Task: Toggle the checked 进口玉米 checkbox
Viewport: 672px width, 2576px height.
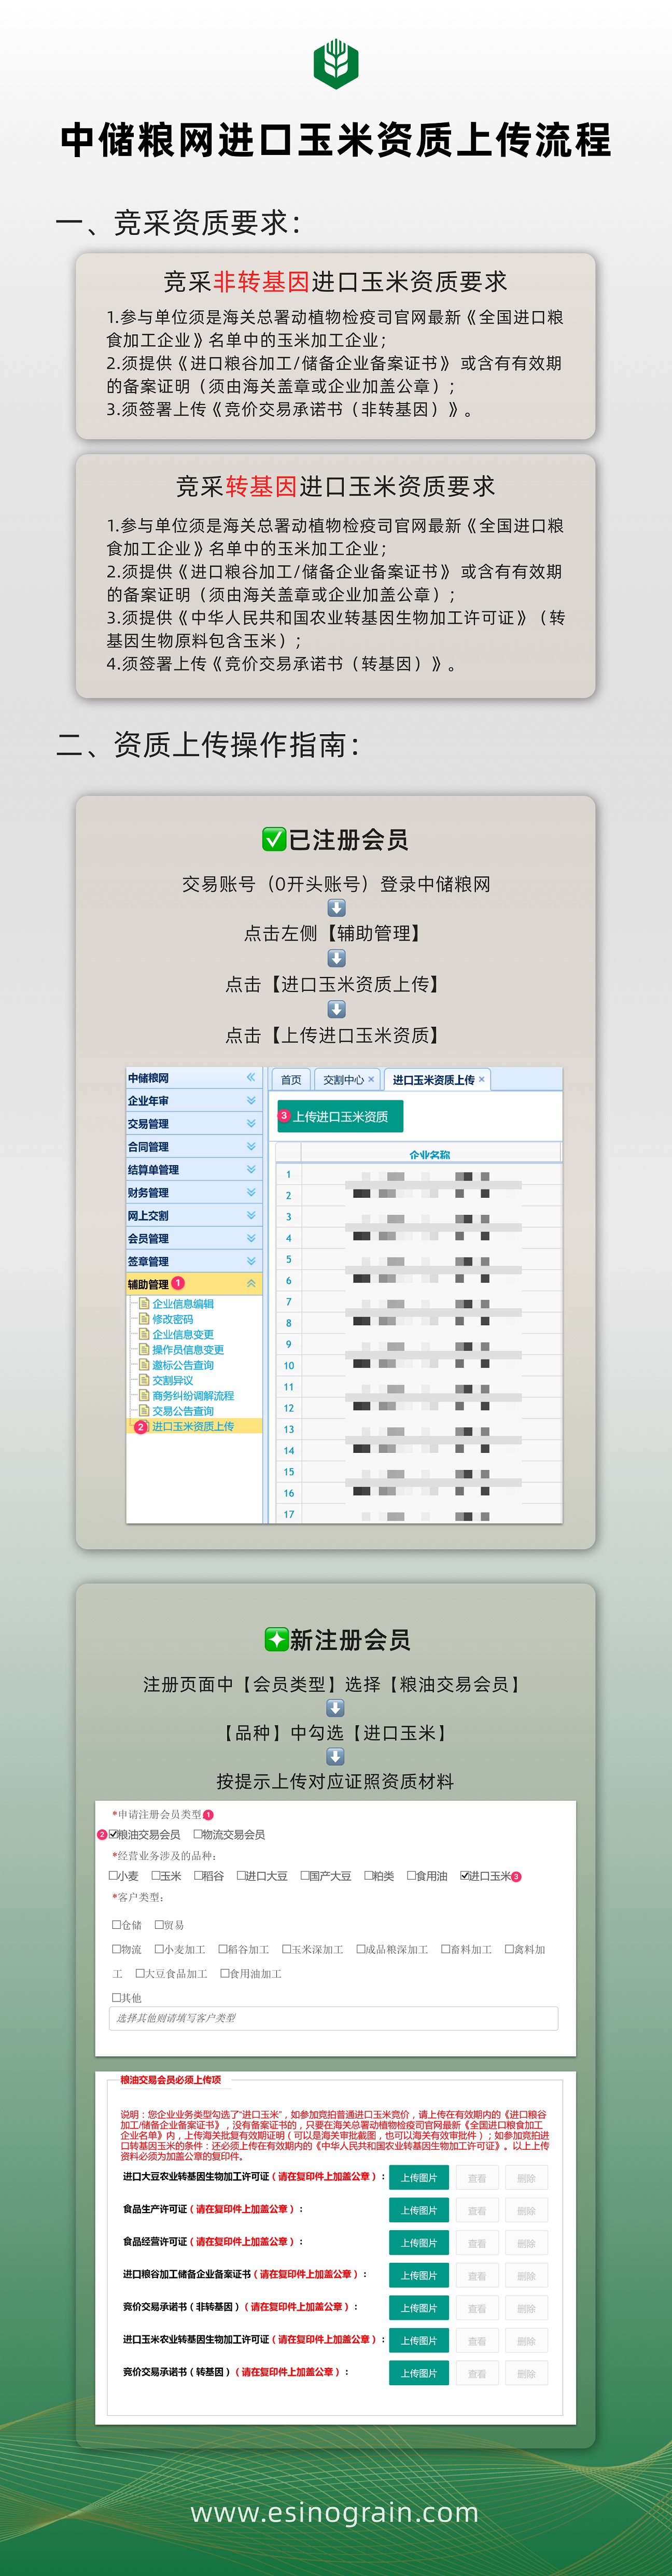Action: click(464, 1875)
